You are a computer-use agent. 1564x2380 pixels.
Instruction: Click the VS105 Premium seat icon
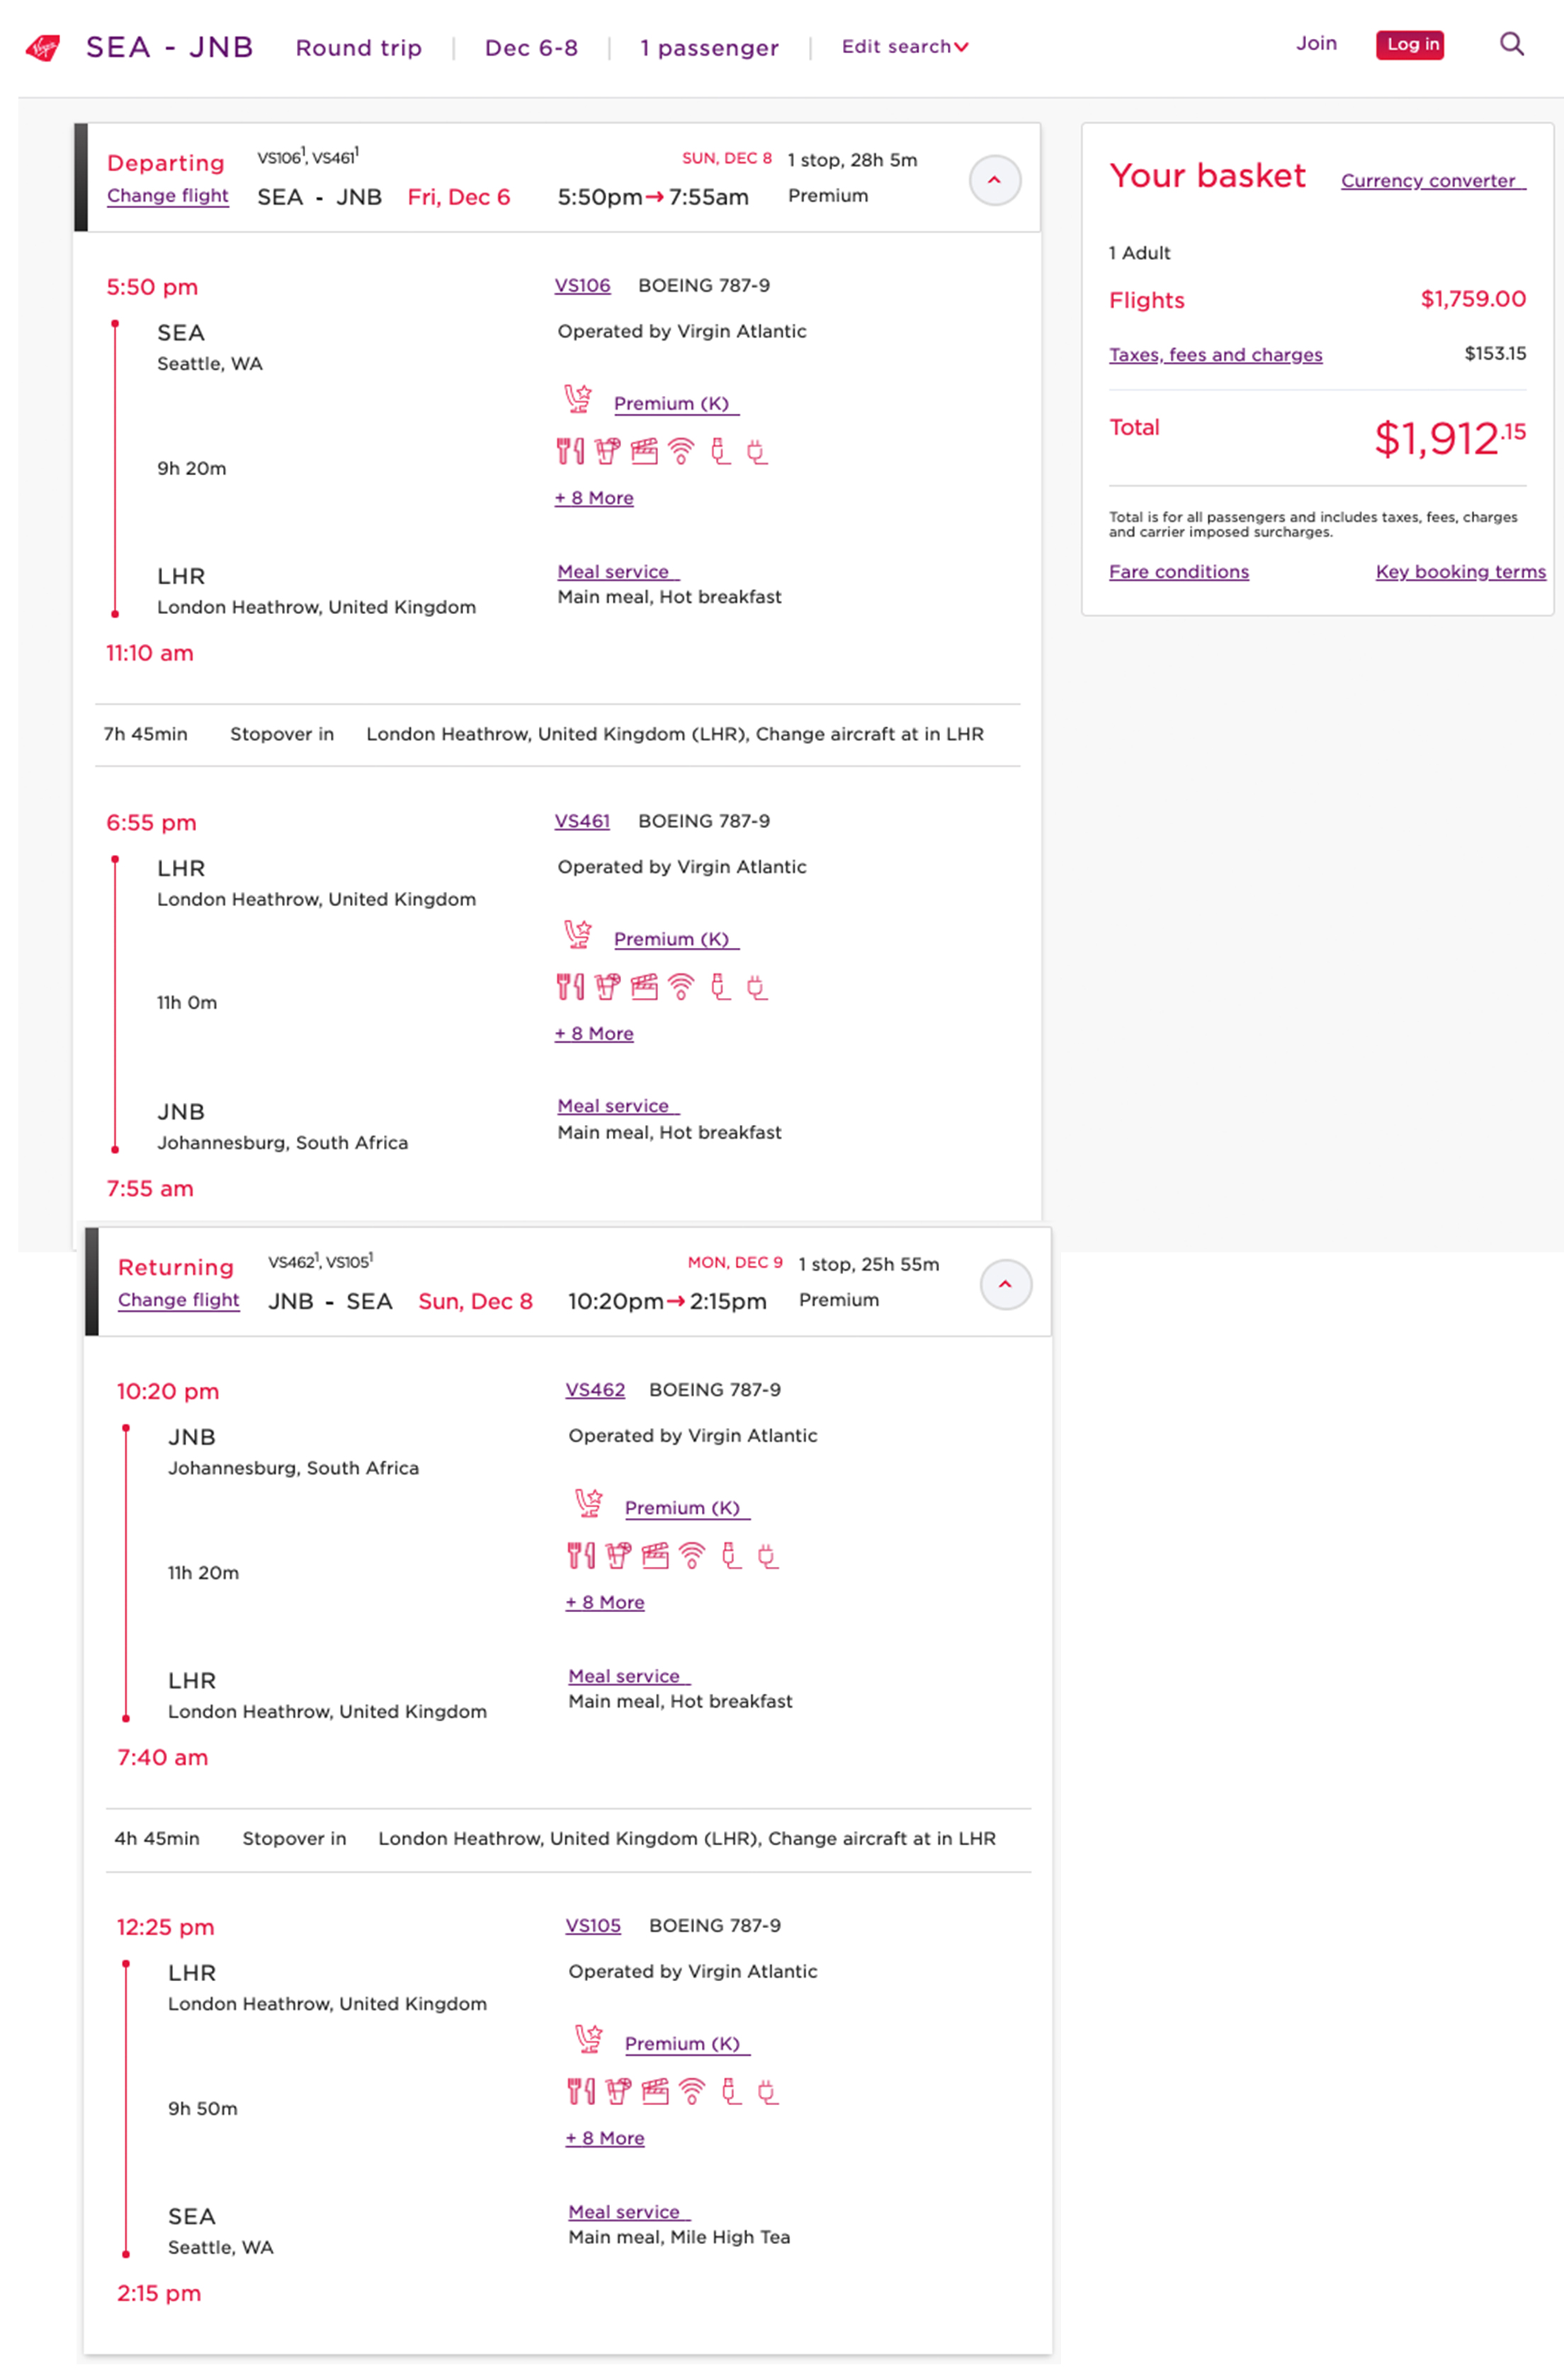588,2038
